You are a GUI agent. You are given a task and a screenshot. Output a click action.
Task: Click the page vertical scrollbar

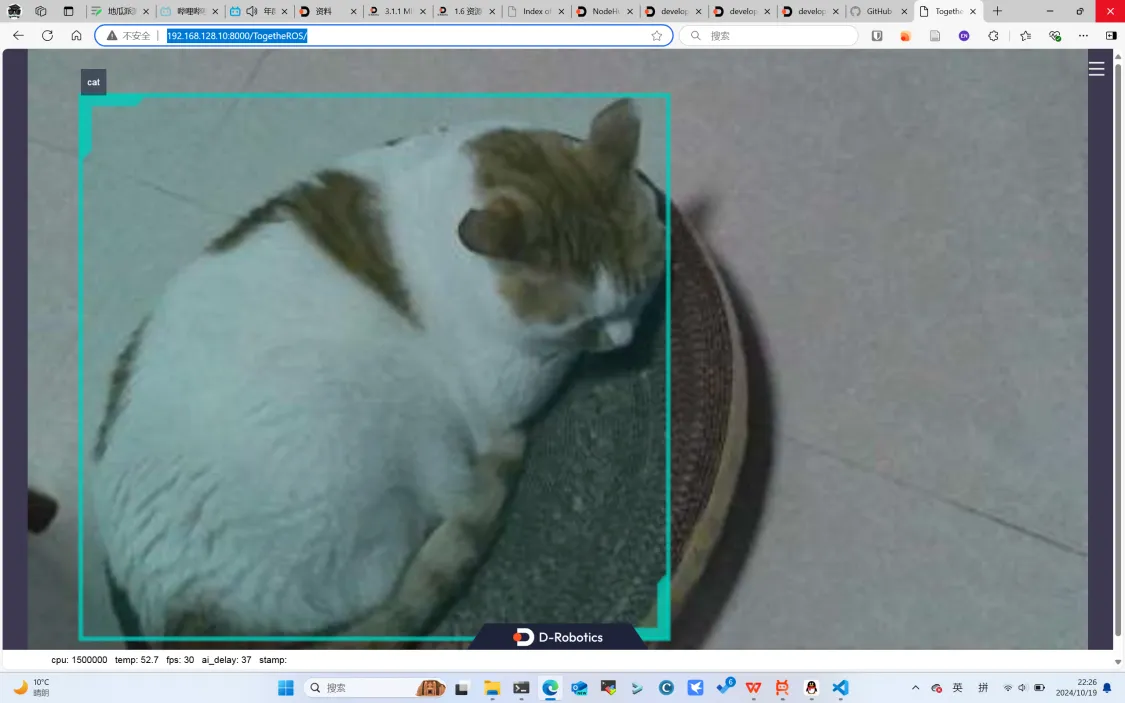(1117, 348)
